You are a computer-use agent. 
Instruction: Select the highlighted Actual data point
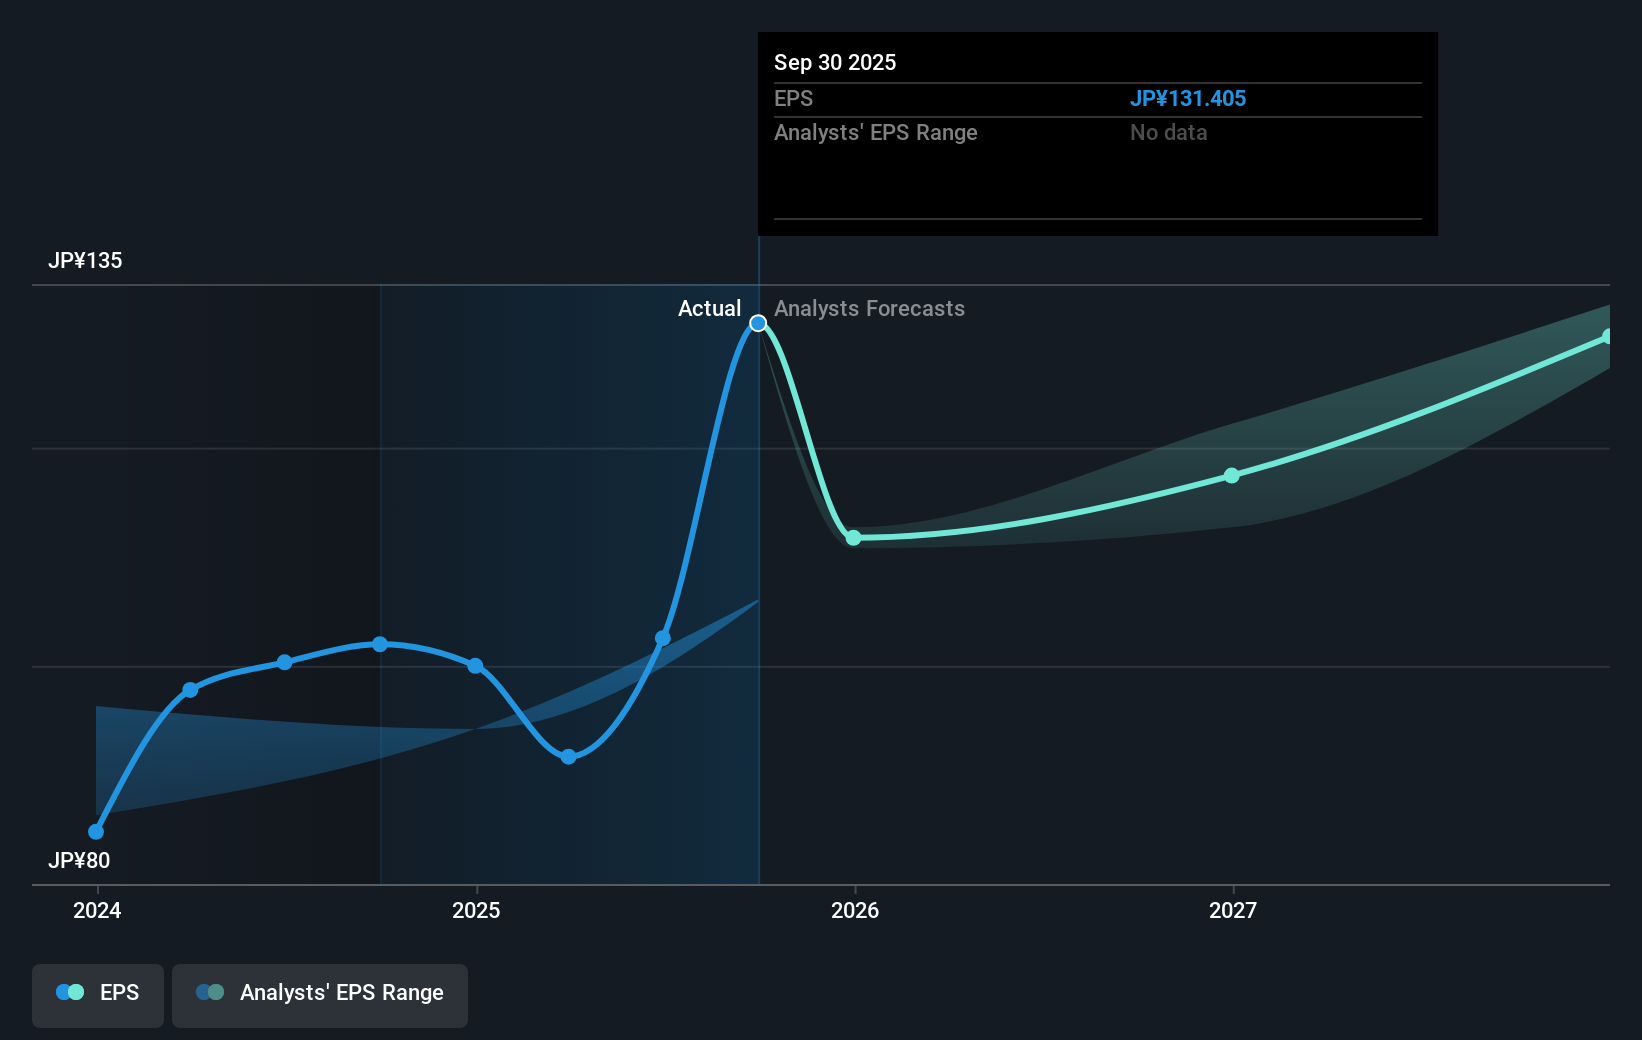pyautogui.click(x=758, y=321)
